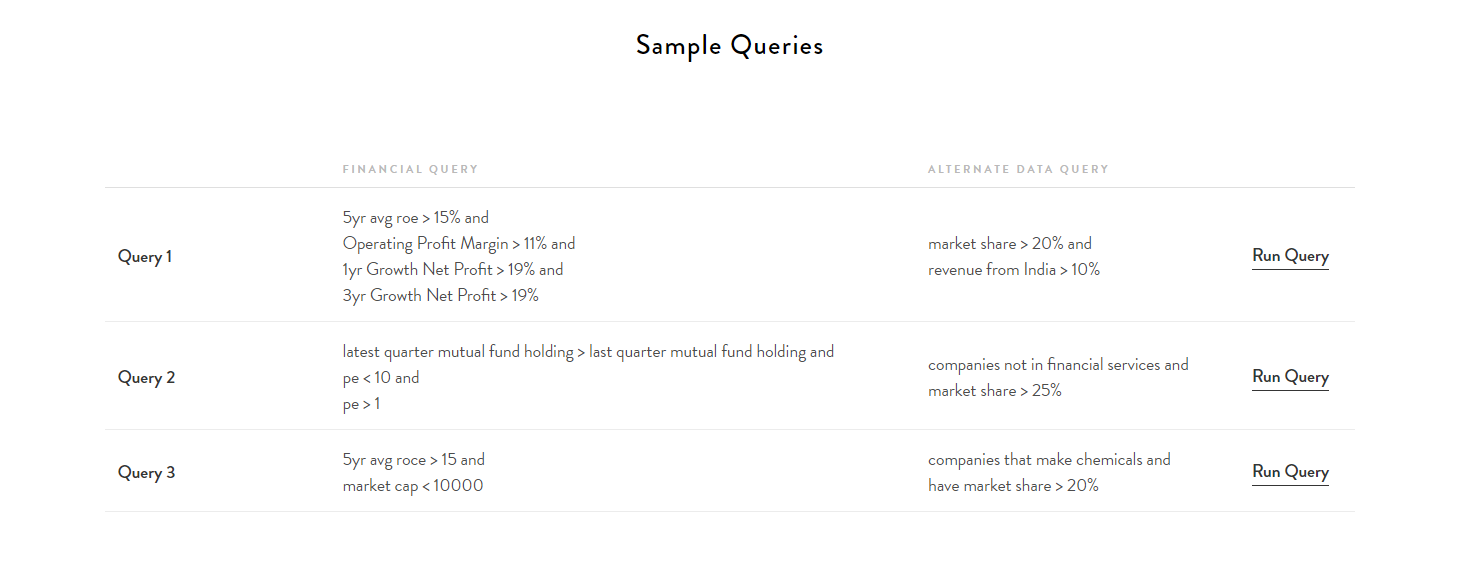
Task: Select the Query 2 row label
Action: click(146, 378)
